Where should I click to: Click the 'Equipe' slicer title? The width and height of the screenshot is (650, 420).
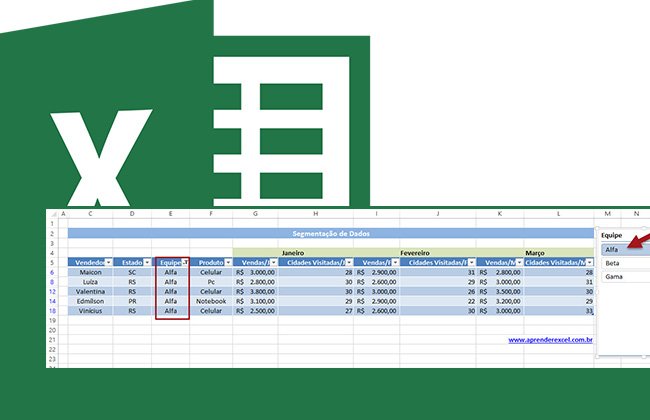pos(611,235)
